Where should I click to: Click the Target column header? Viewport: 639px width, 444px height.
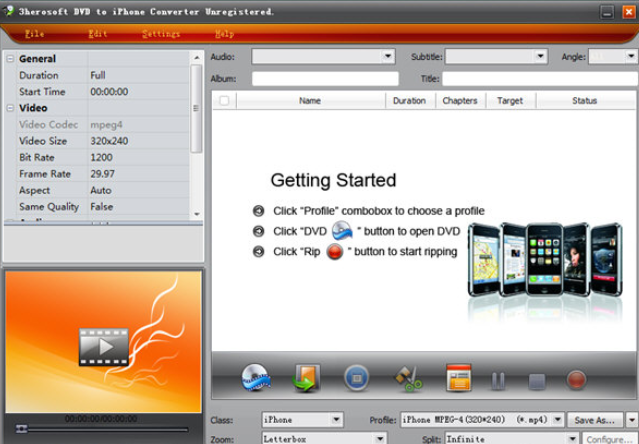point(510,101)
